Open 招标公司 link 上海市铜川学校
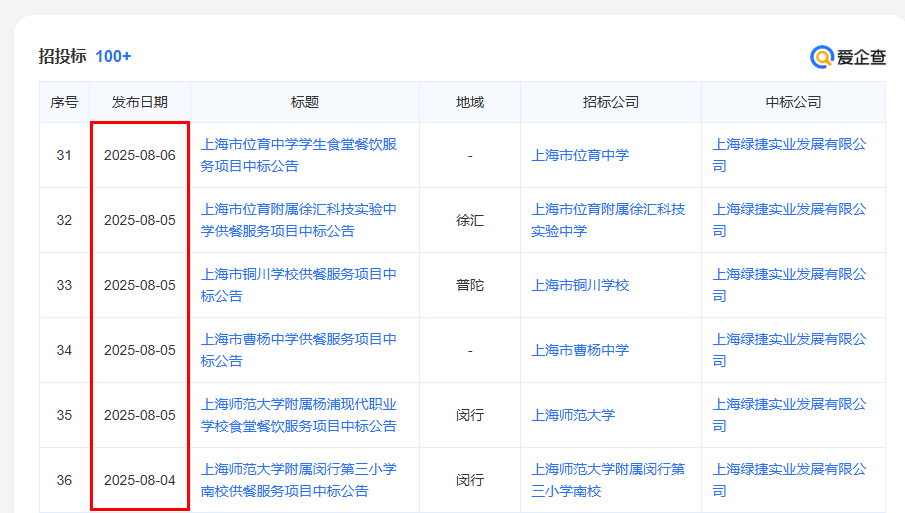The height and width of the screenshot is (513, 905). point(580,285)
